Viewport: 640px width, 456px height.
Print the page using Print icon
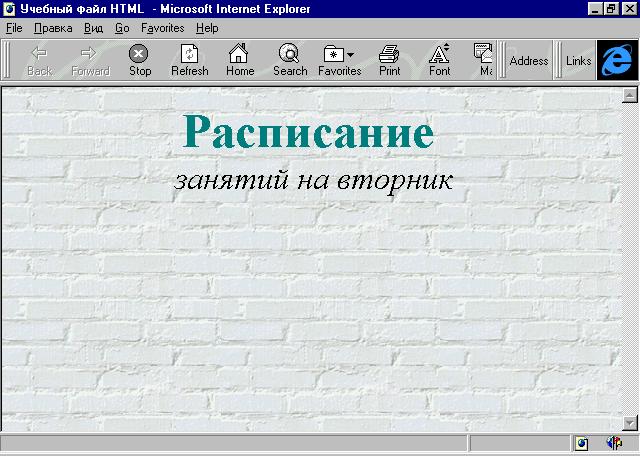(389, 60)
